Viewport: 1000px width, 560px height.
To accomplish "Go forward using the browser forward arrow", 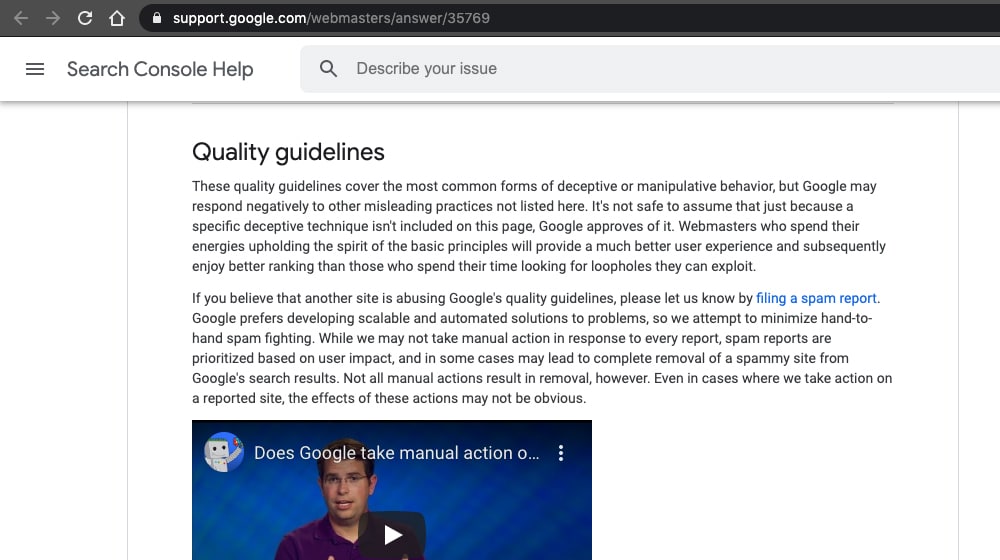I will click(52, 18).
